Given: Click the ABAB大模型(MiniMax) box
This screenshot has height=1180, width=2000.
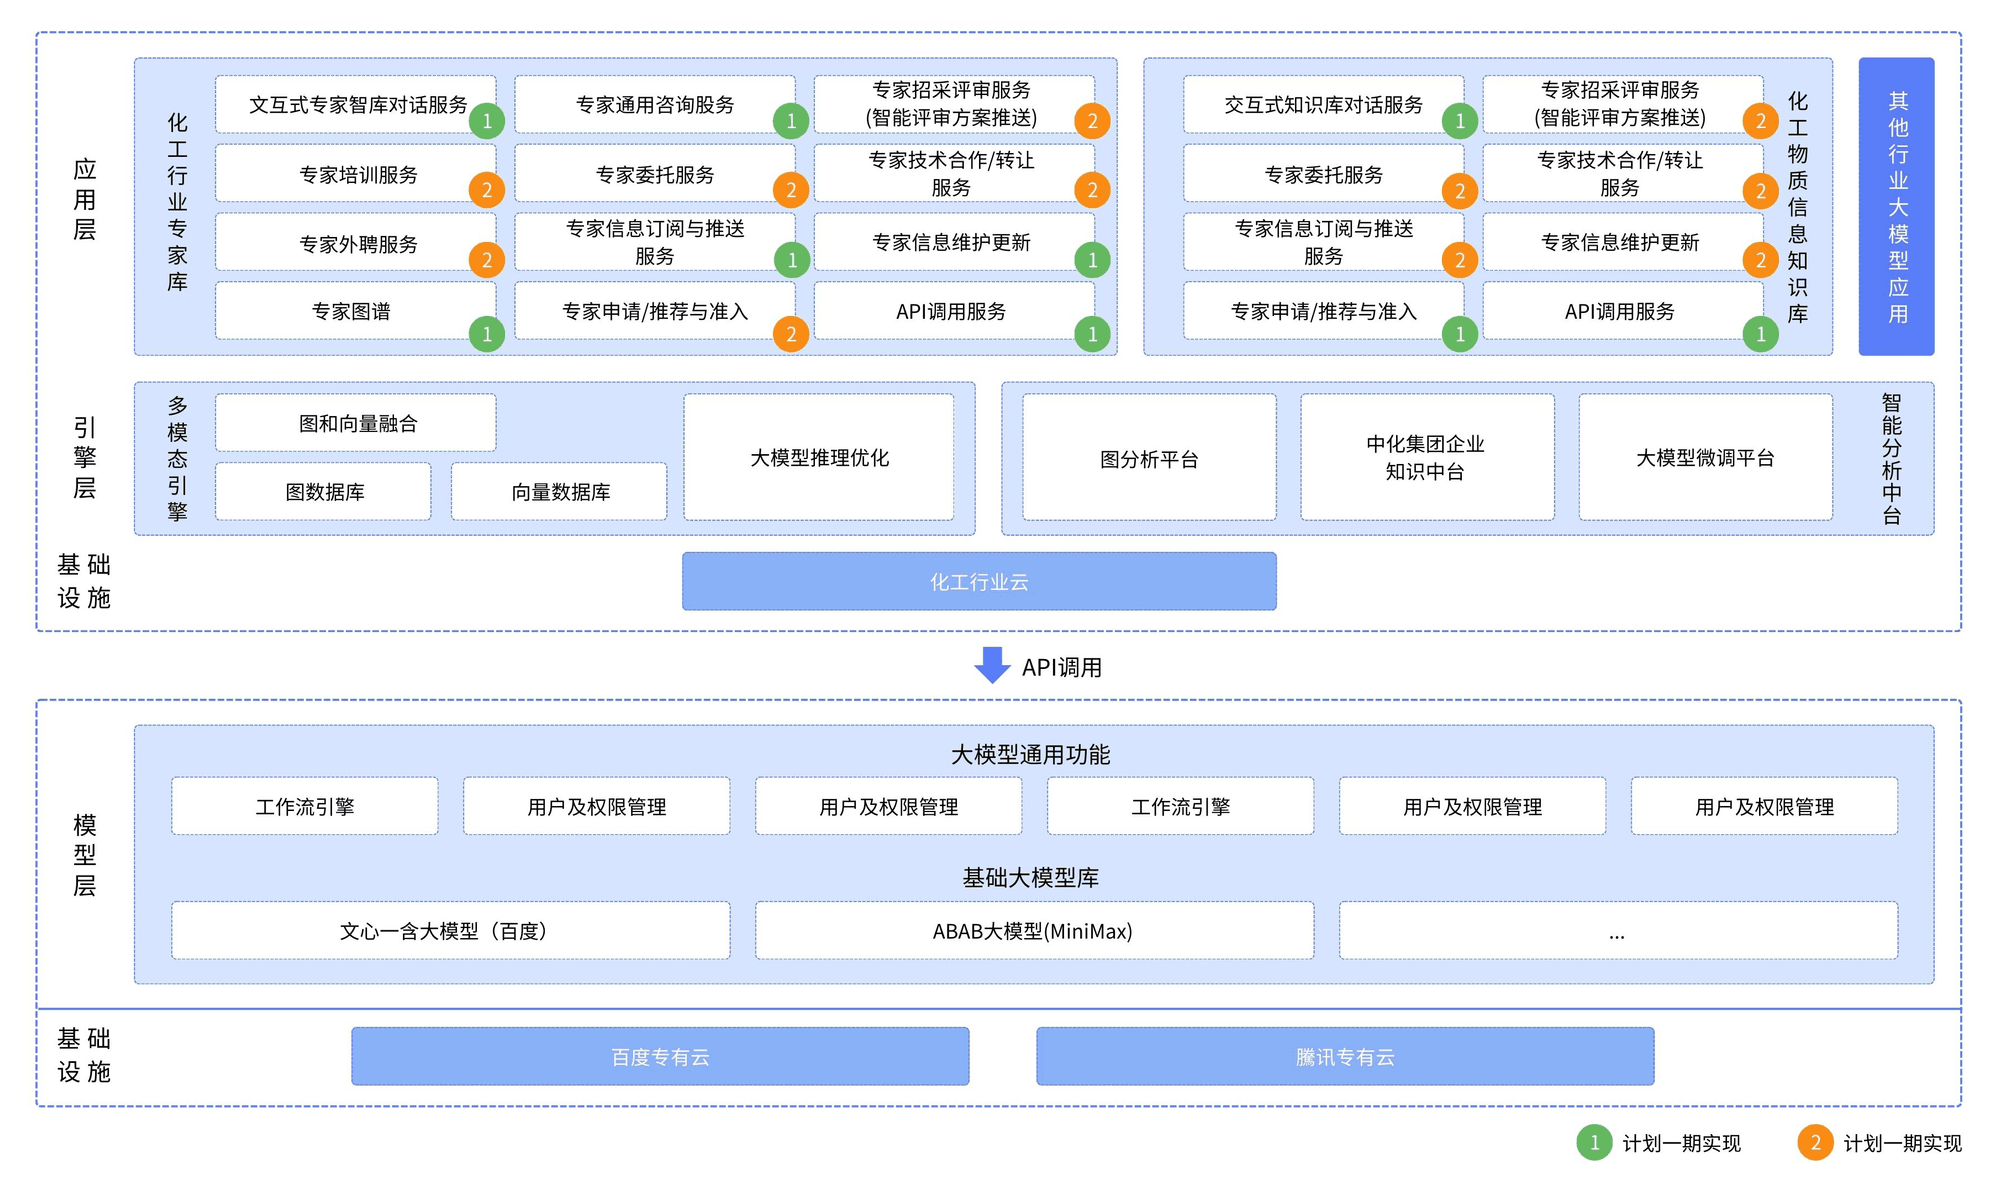Looking at the screenshot, I should tap(1034, 931).
